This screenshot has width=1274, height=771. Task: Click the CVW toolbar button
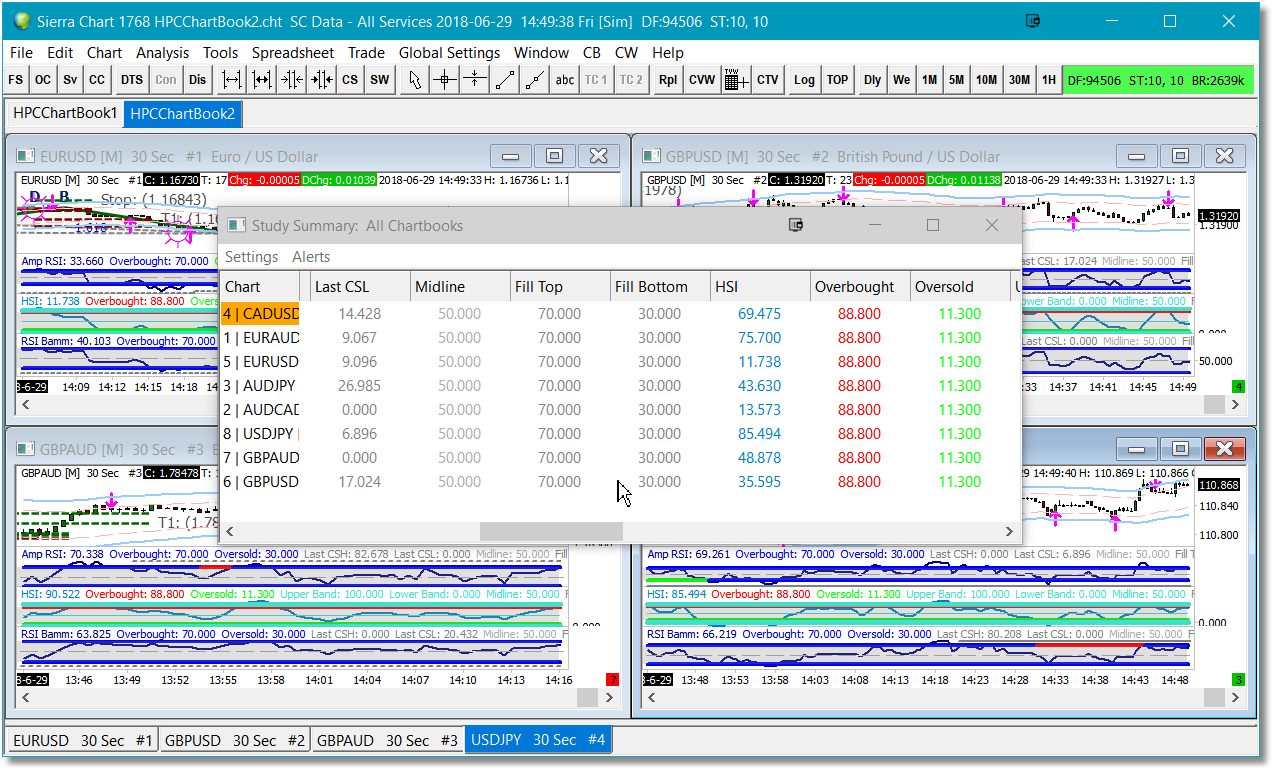click(x=702, y=80)
